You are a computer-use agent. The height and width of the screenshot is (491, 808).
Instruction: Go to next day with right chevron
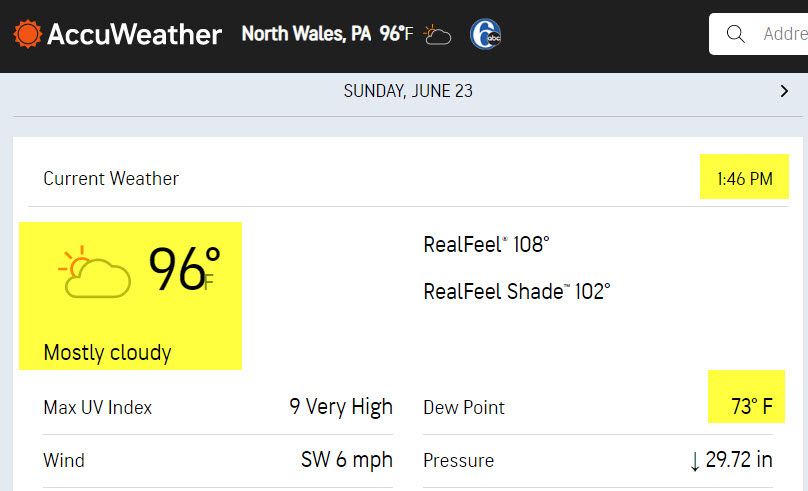point(784,91)
